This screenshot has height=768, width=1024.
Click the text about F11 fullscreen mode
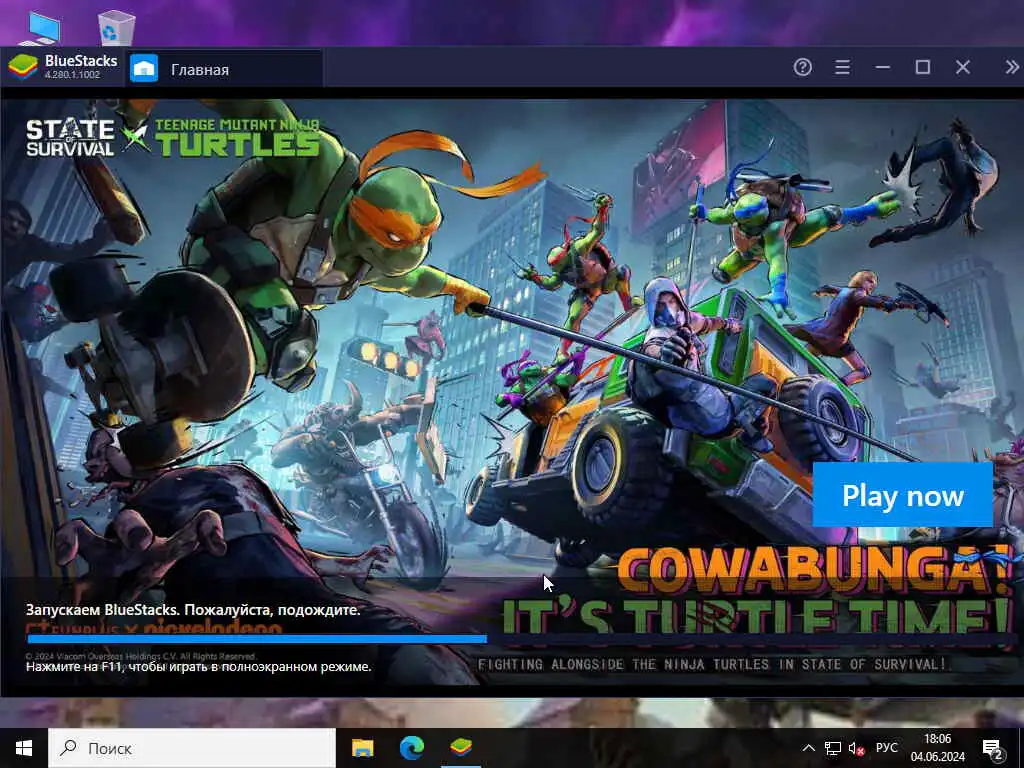click(x=199, y=667)
